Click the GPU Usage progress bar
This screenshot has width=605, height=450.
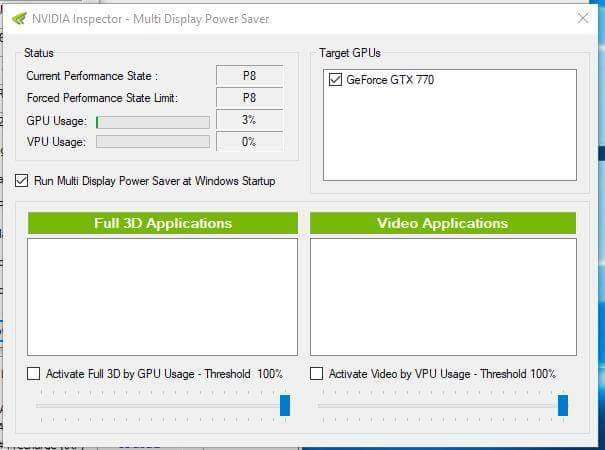tap(153, 122)
